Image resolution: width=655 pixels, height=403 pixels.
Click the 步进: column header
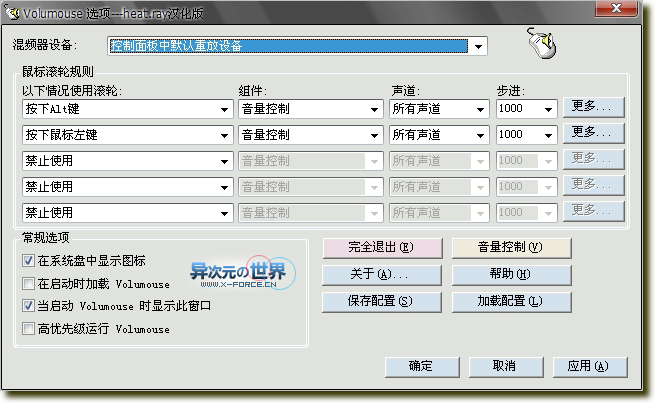511,90
